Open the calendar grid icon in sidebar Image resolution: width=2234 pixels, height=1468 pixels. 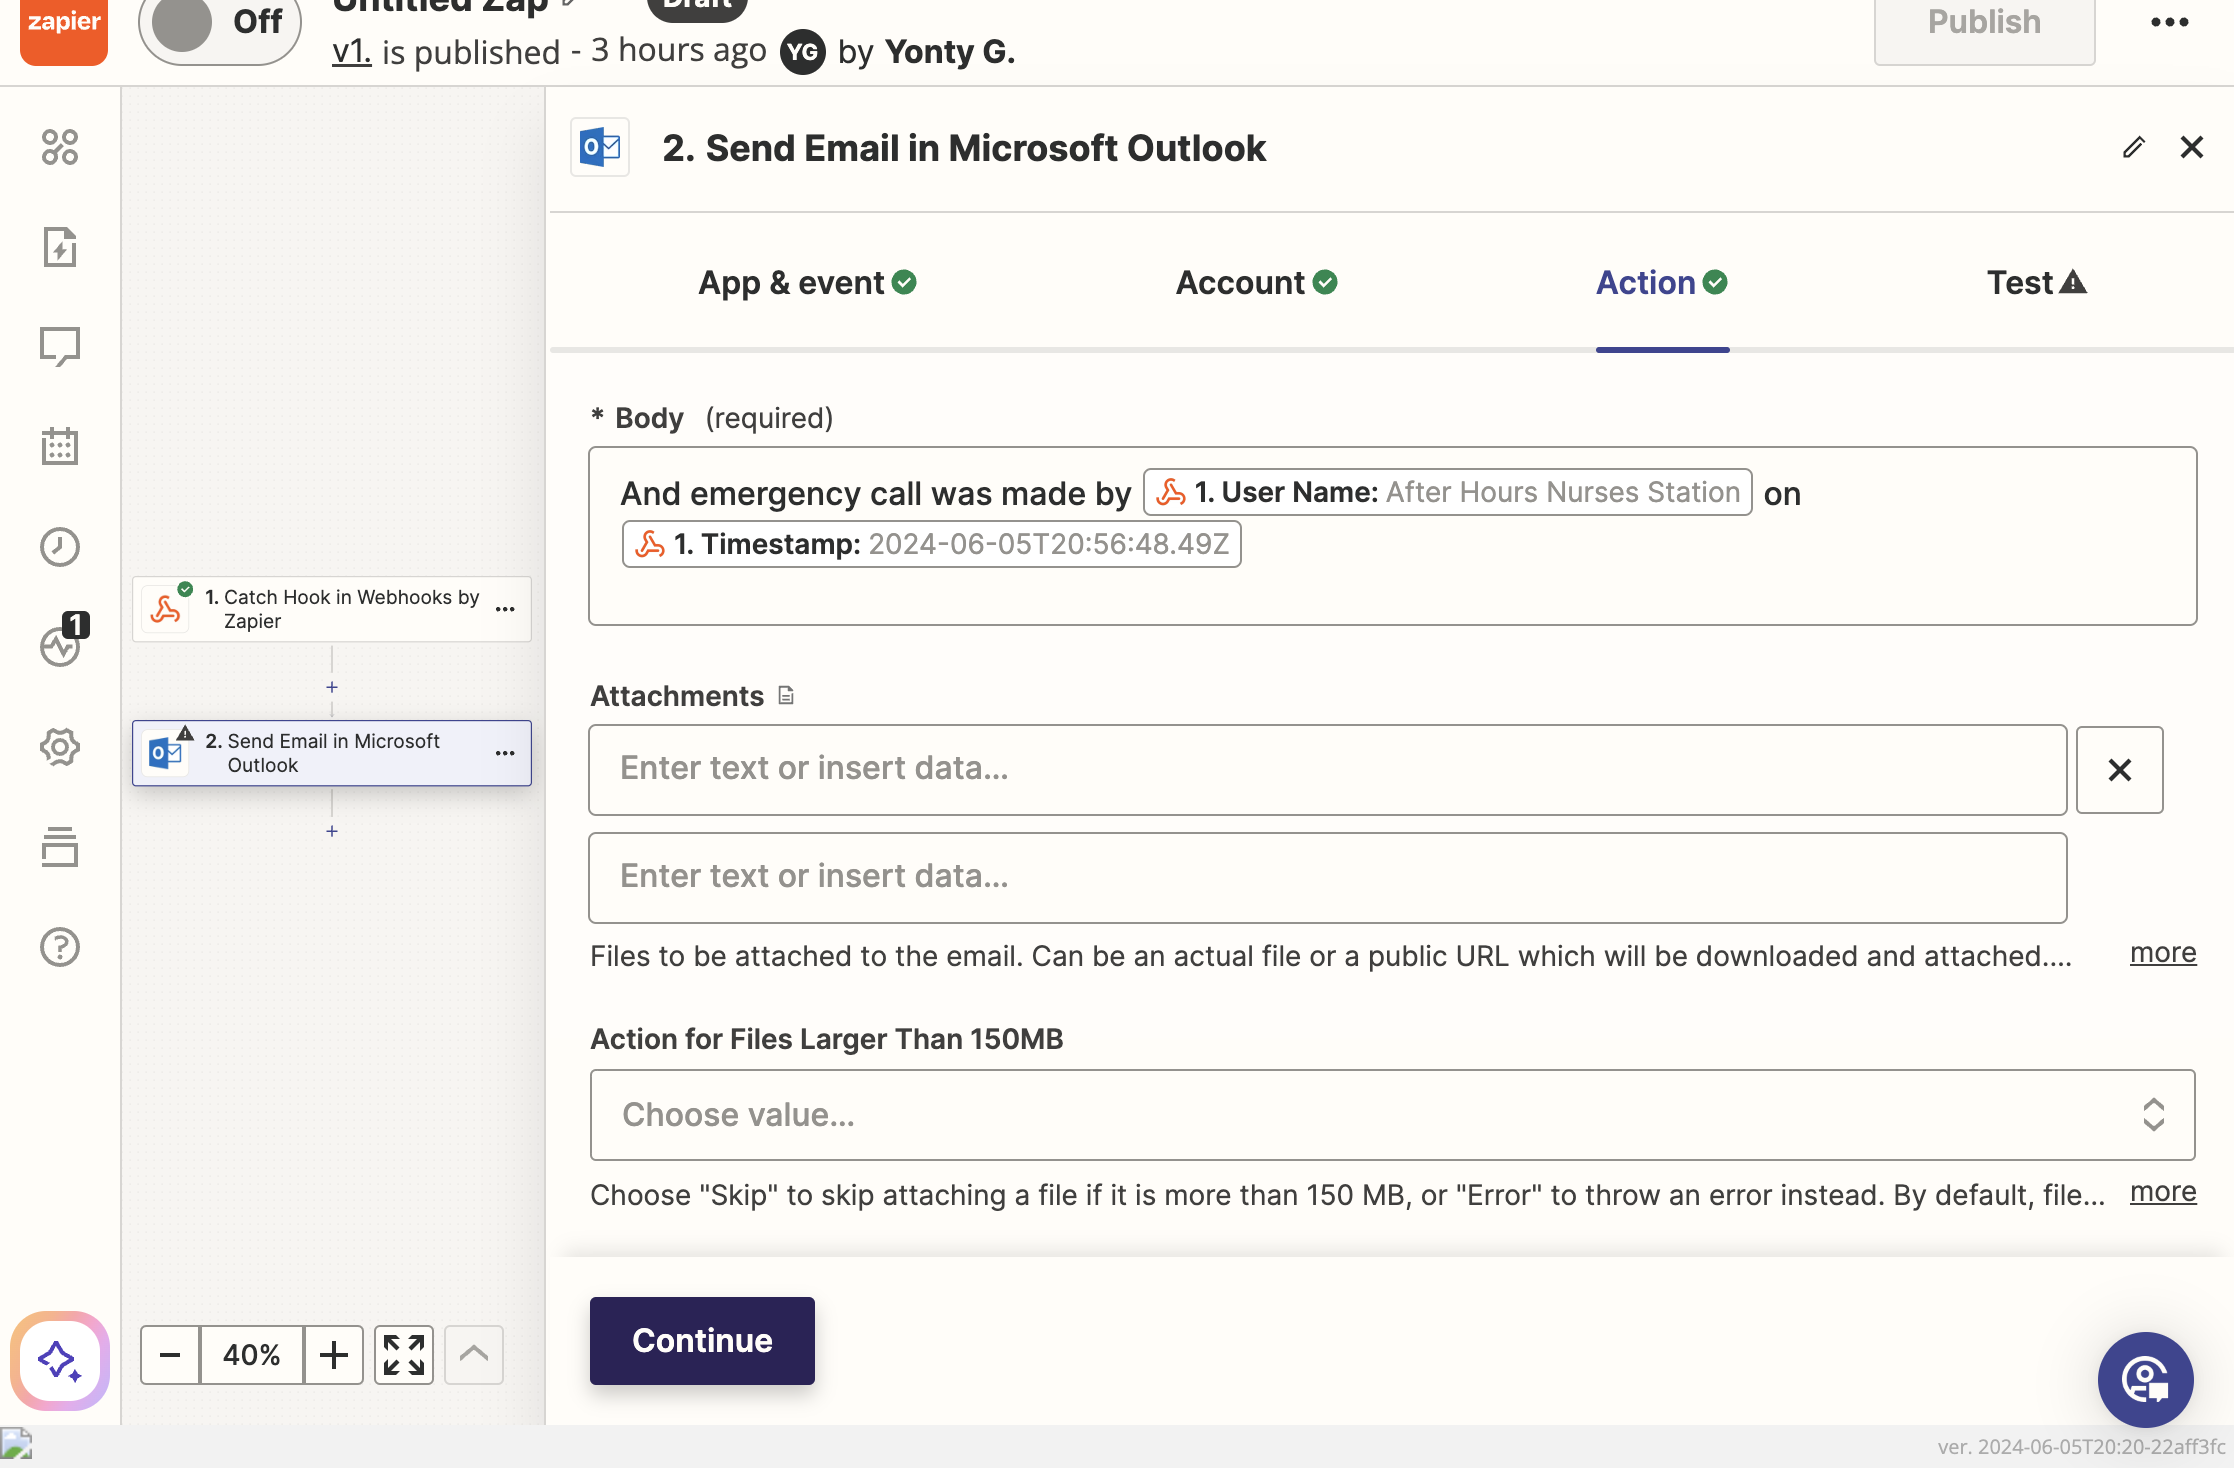click(60, 446)
